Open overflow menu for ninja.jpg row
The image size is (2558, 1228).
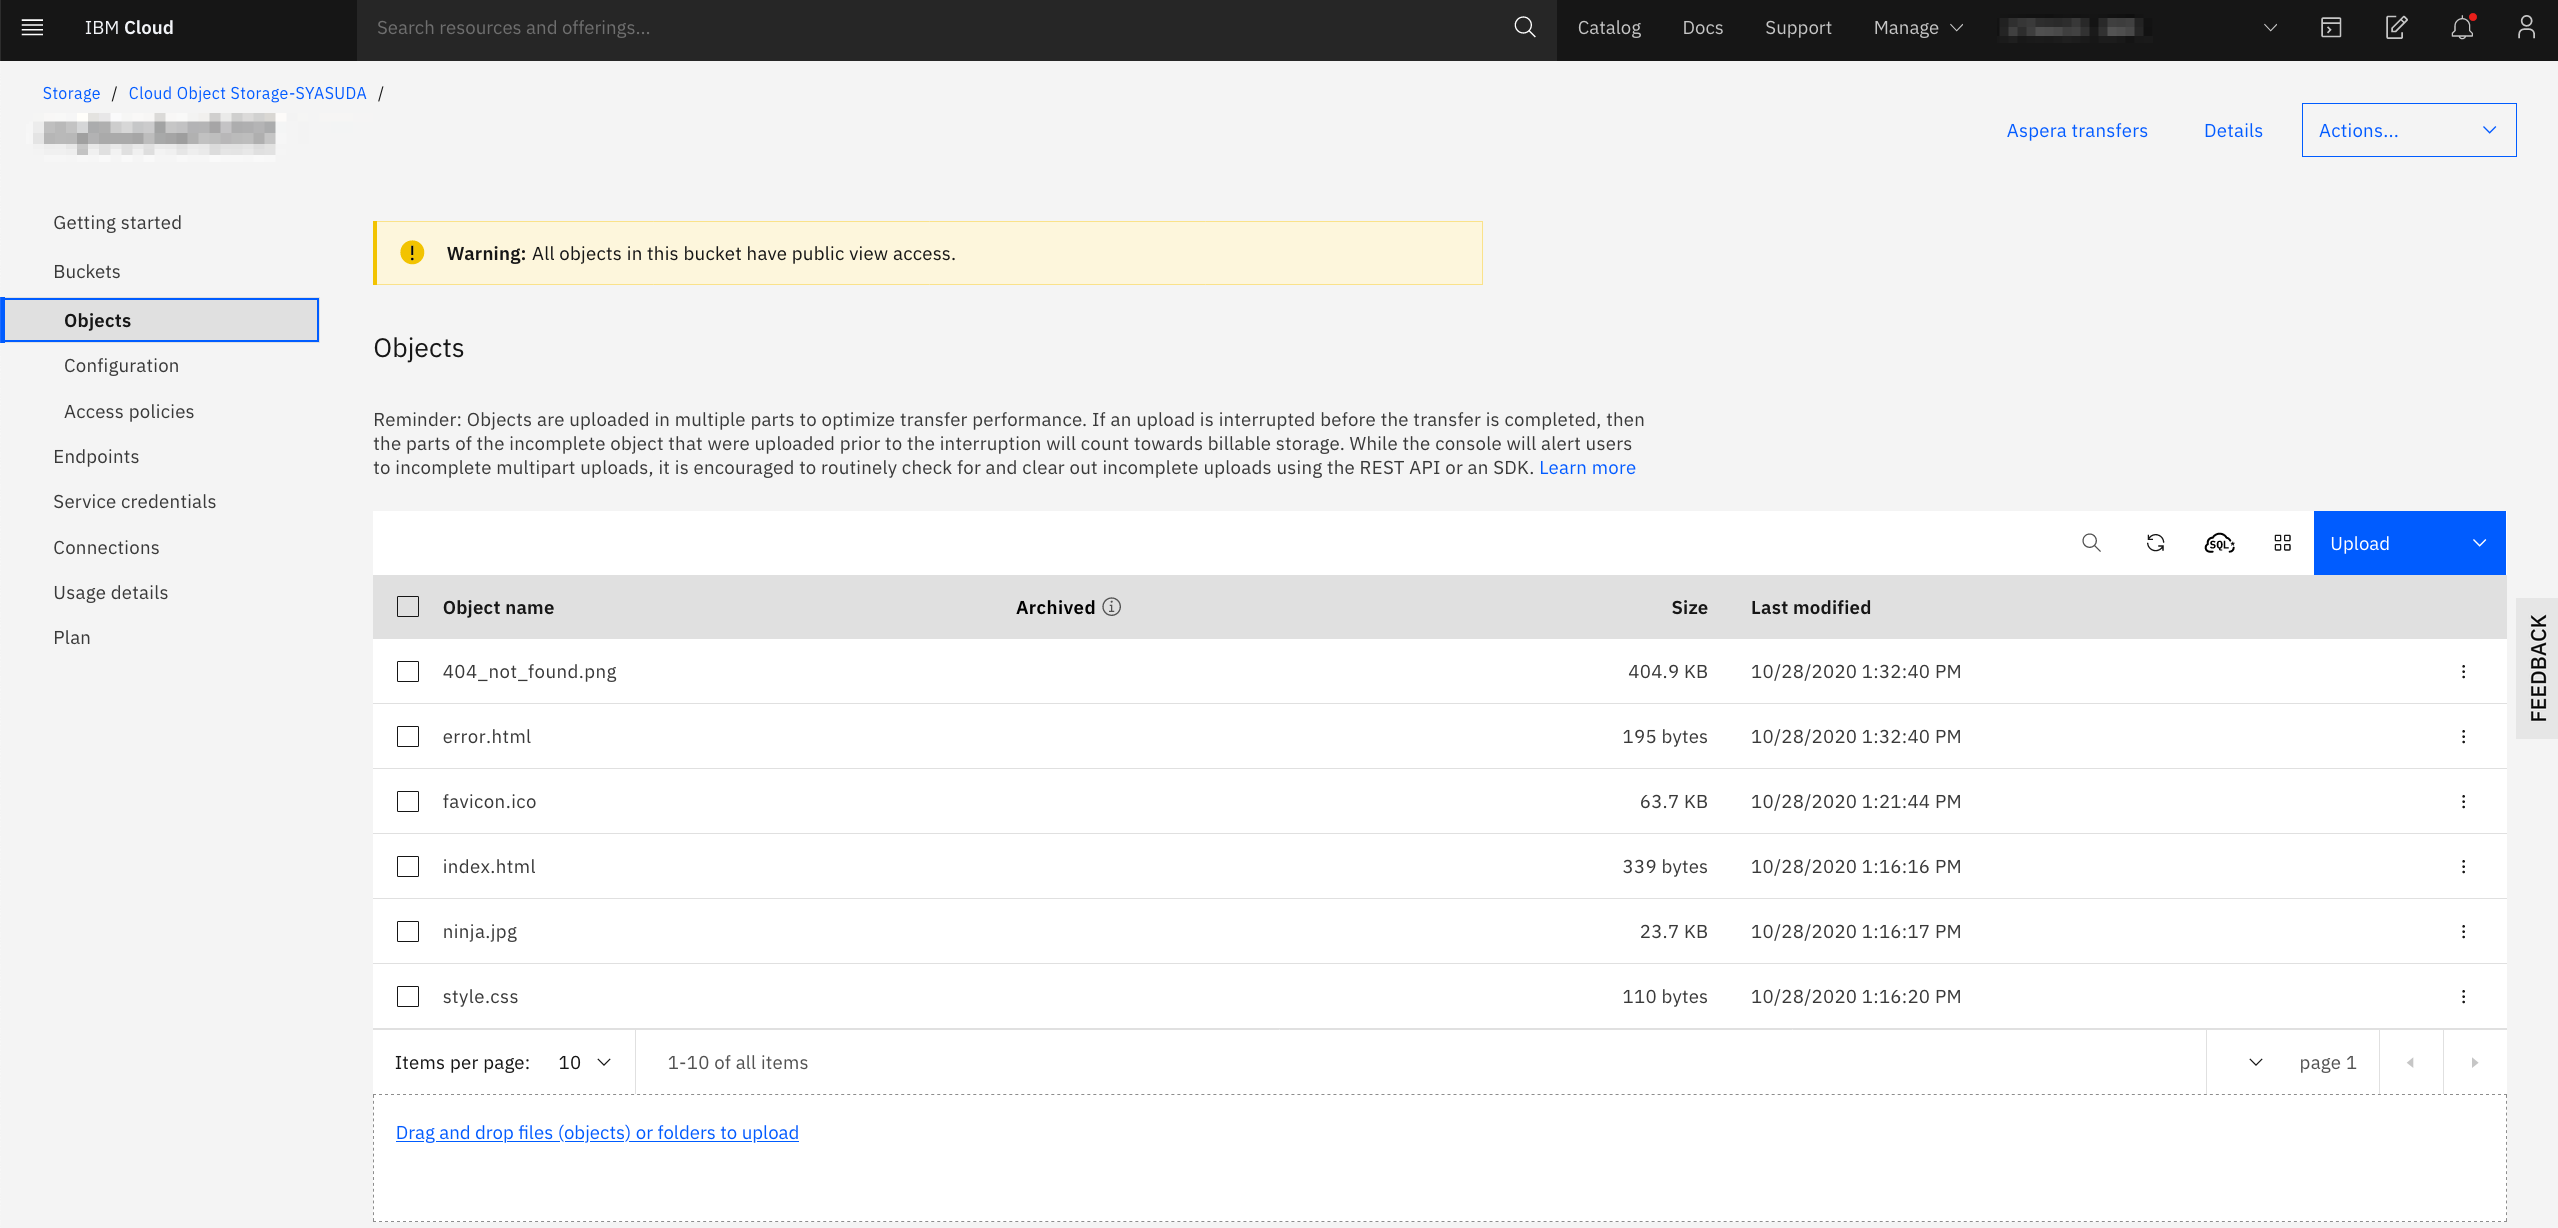2463,931
